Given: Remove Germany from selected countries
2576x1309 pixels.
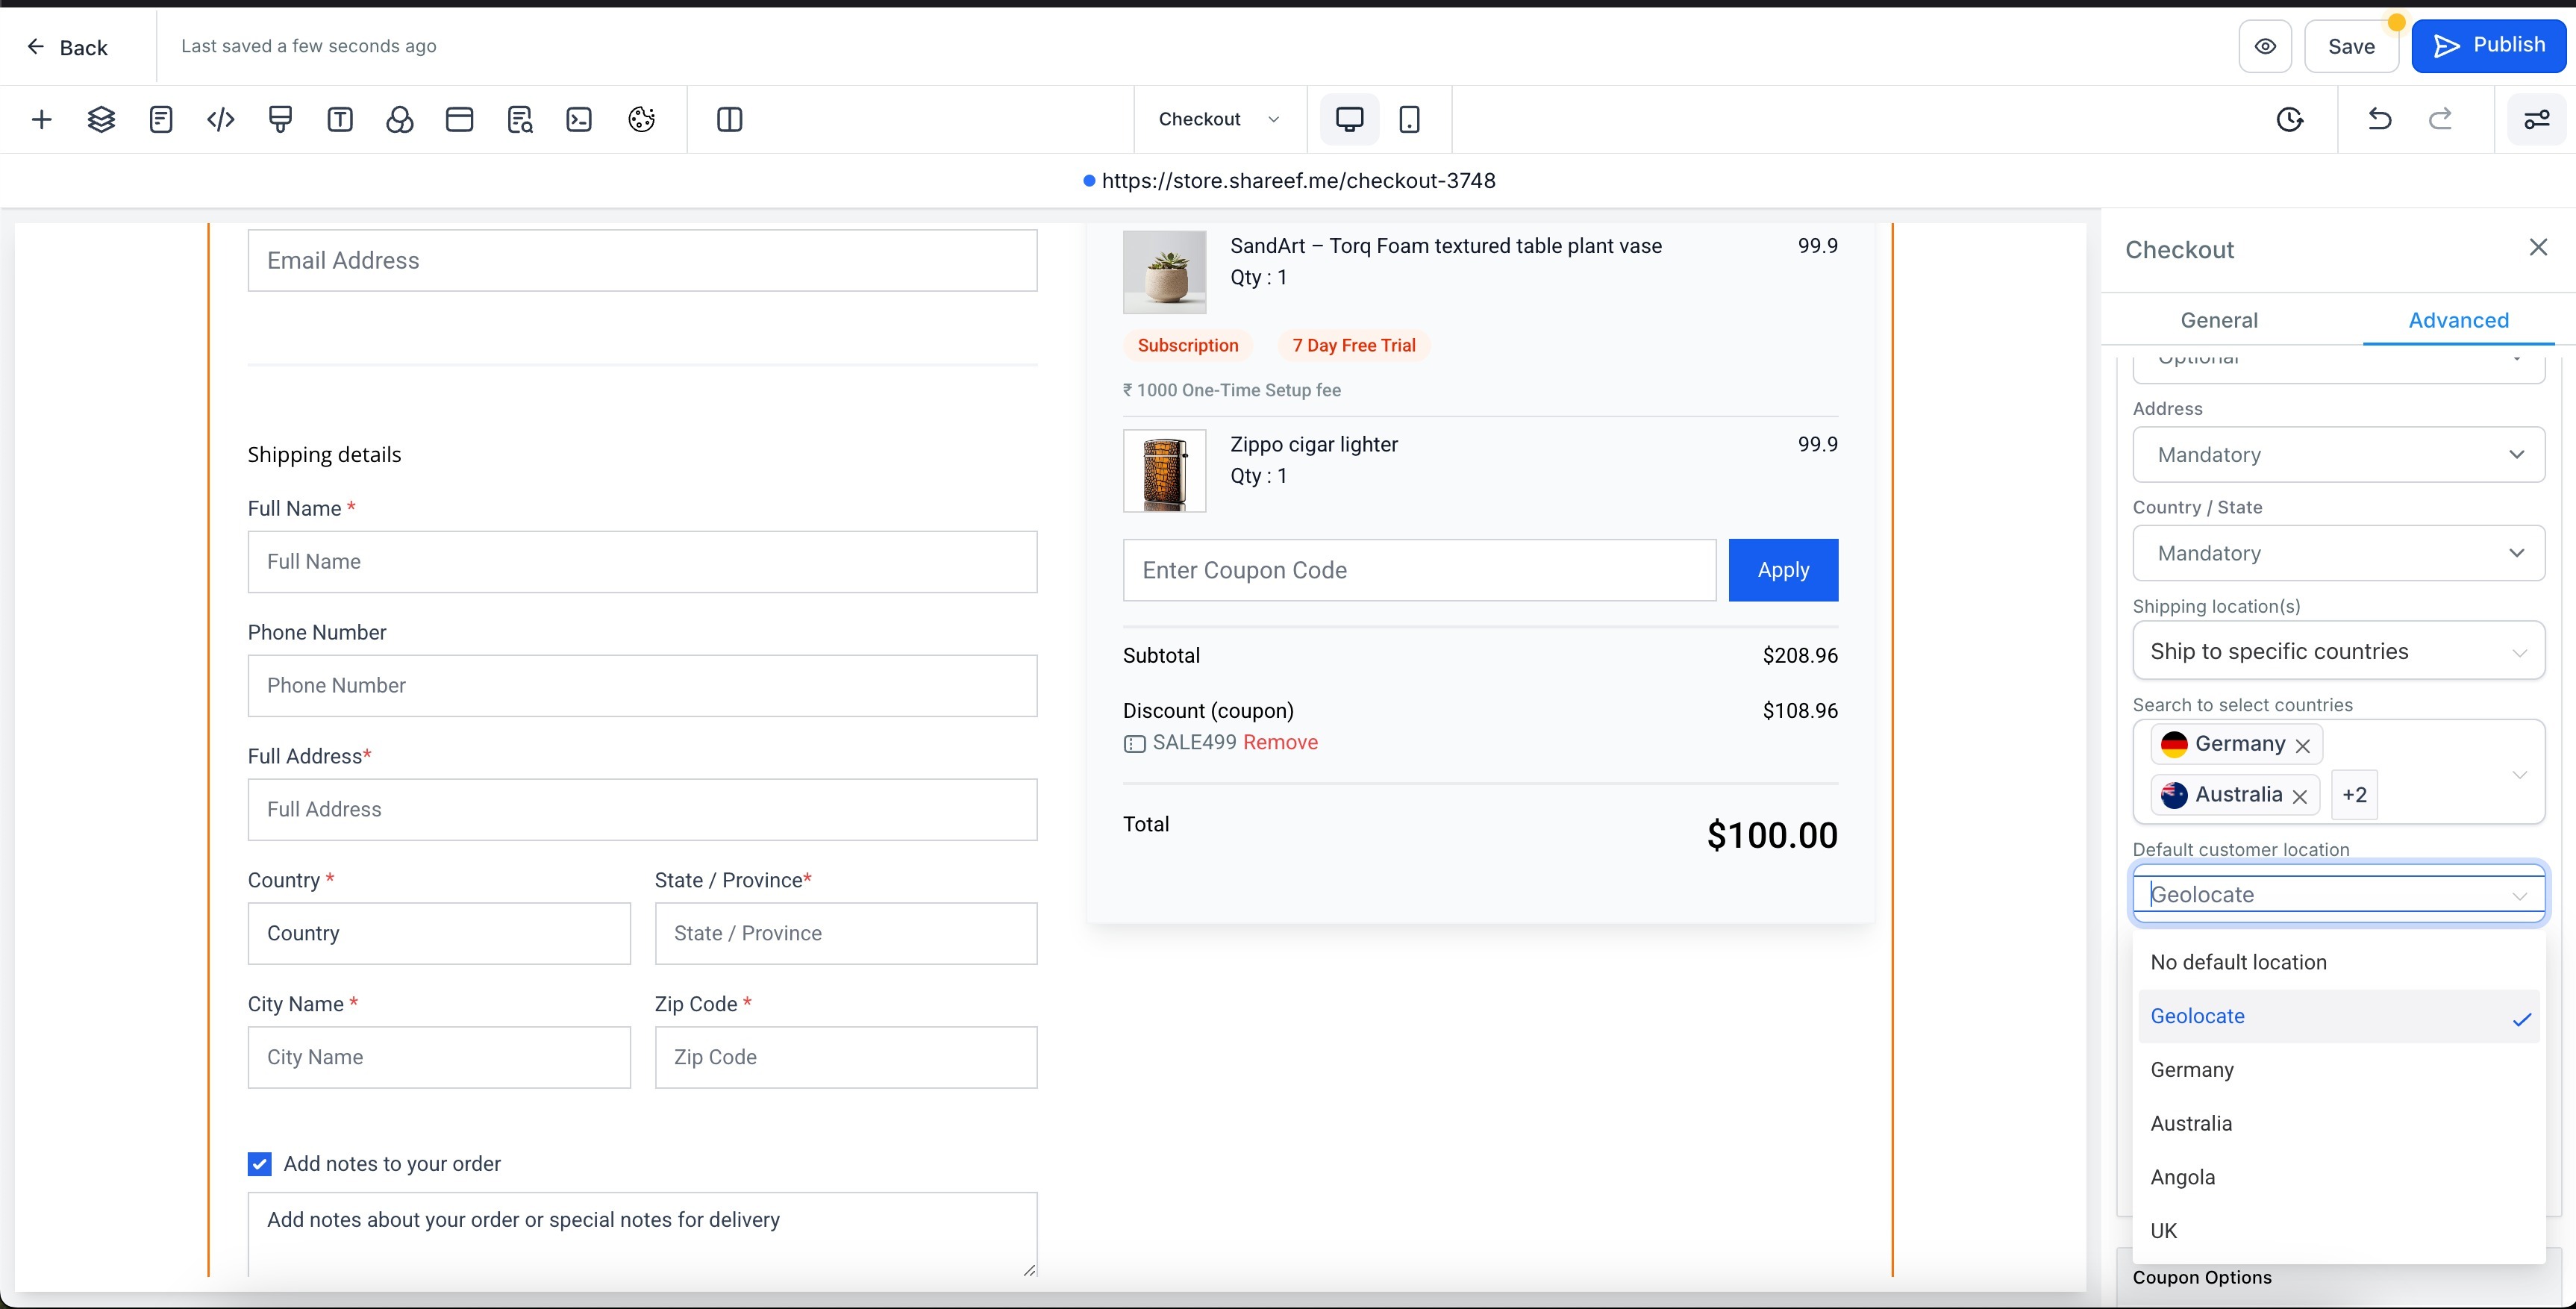Looking at the screenshot, I should coord(2303,746).
